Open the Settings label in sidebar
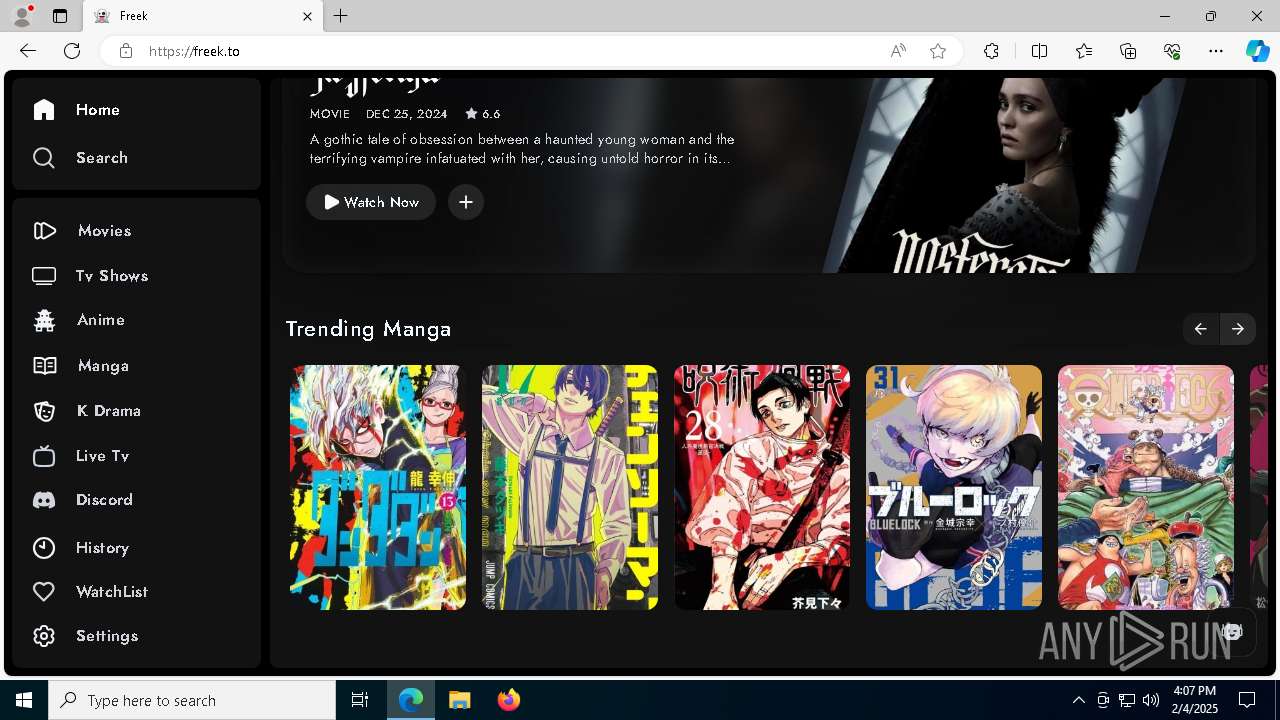Image resolution: width=1280 pixels, height=720 pixels. (x=107, y=636)
